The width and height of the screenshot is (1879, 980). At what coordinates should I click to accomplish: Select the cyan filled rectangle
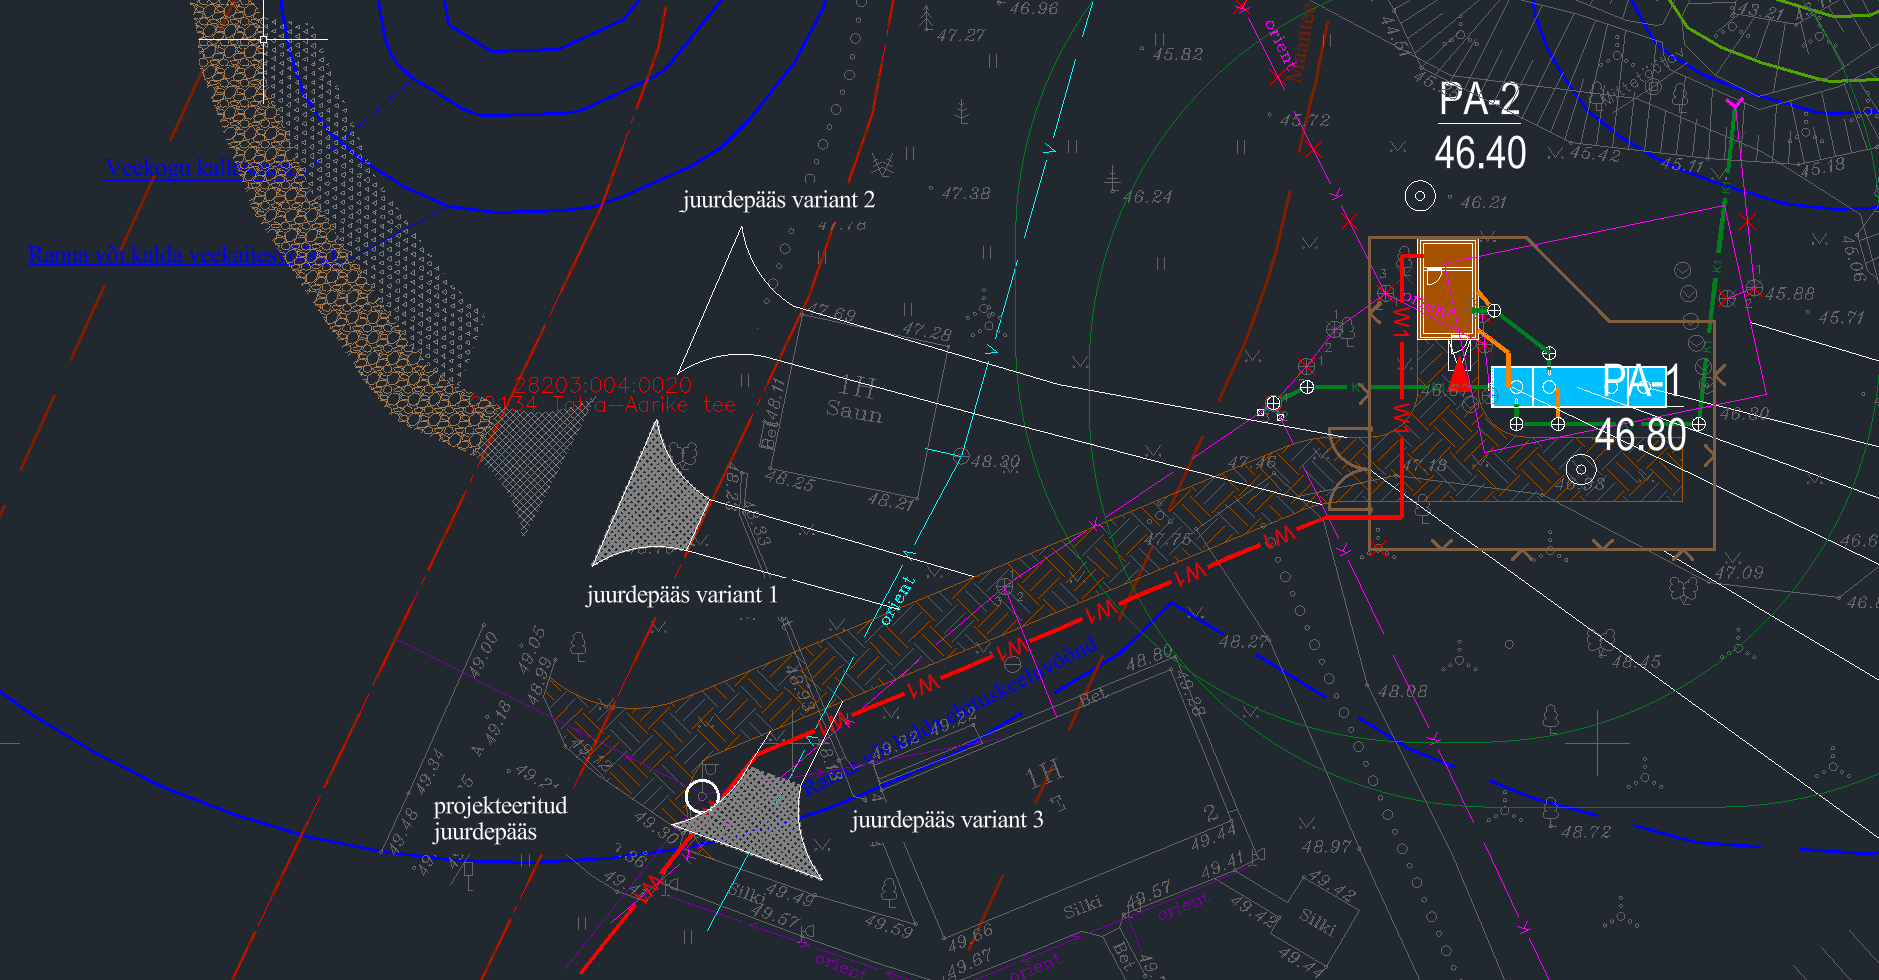[1580, 386]
